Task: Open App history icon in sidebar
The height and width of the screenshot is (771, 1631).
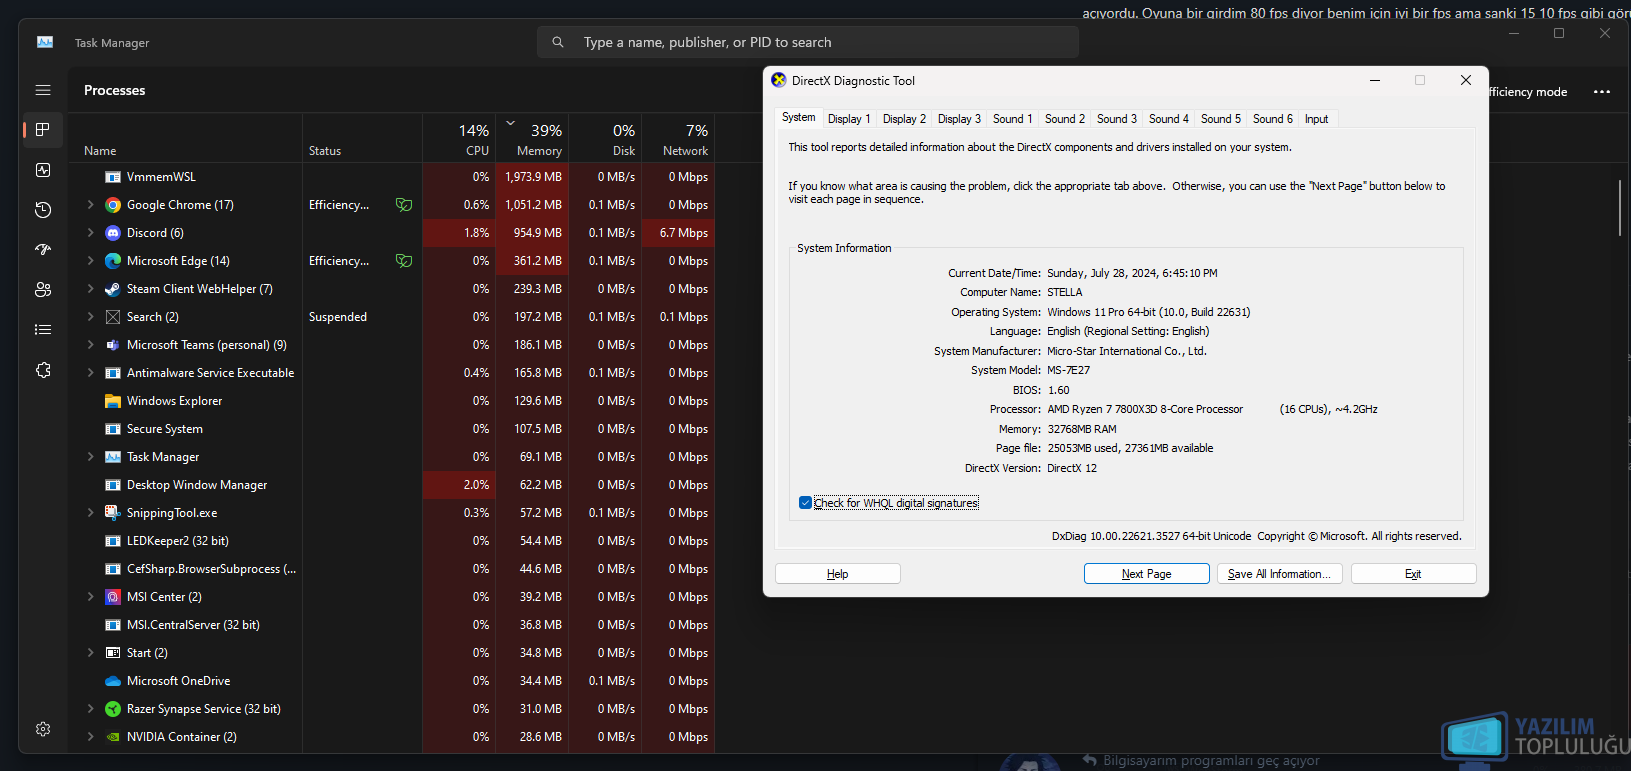Action: click(43, 210)
